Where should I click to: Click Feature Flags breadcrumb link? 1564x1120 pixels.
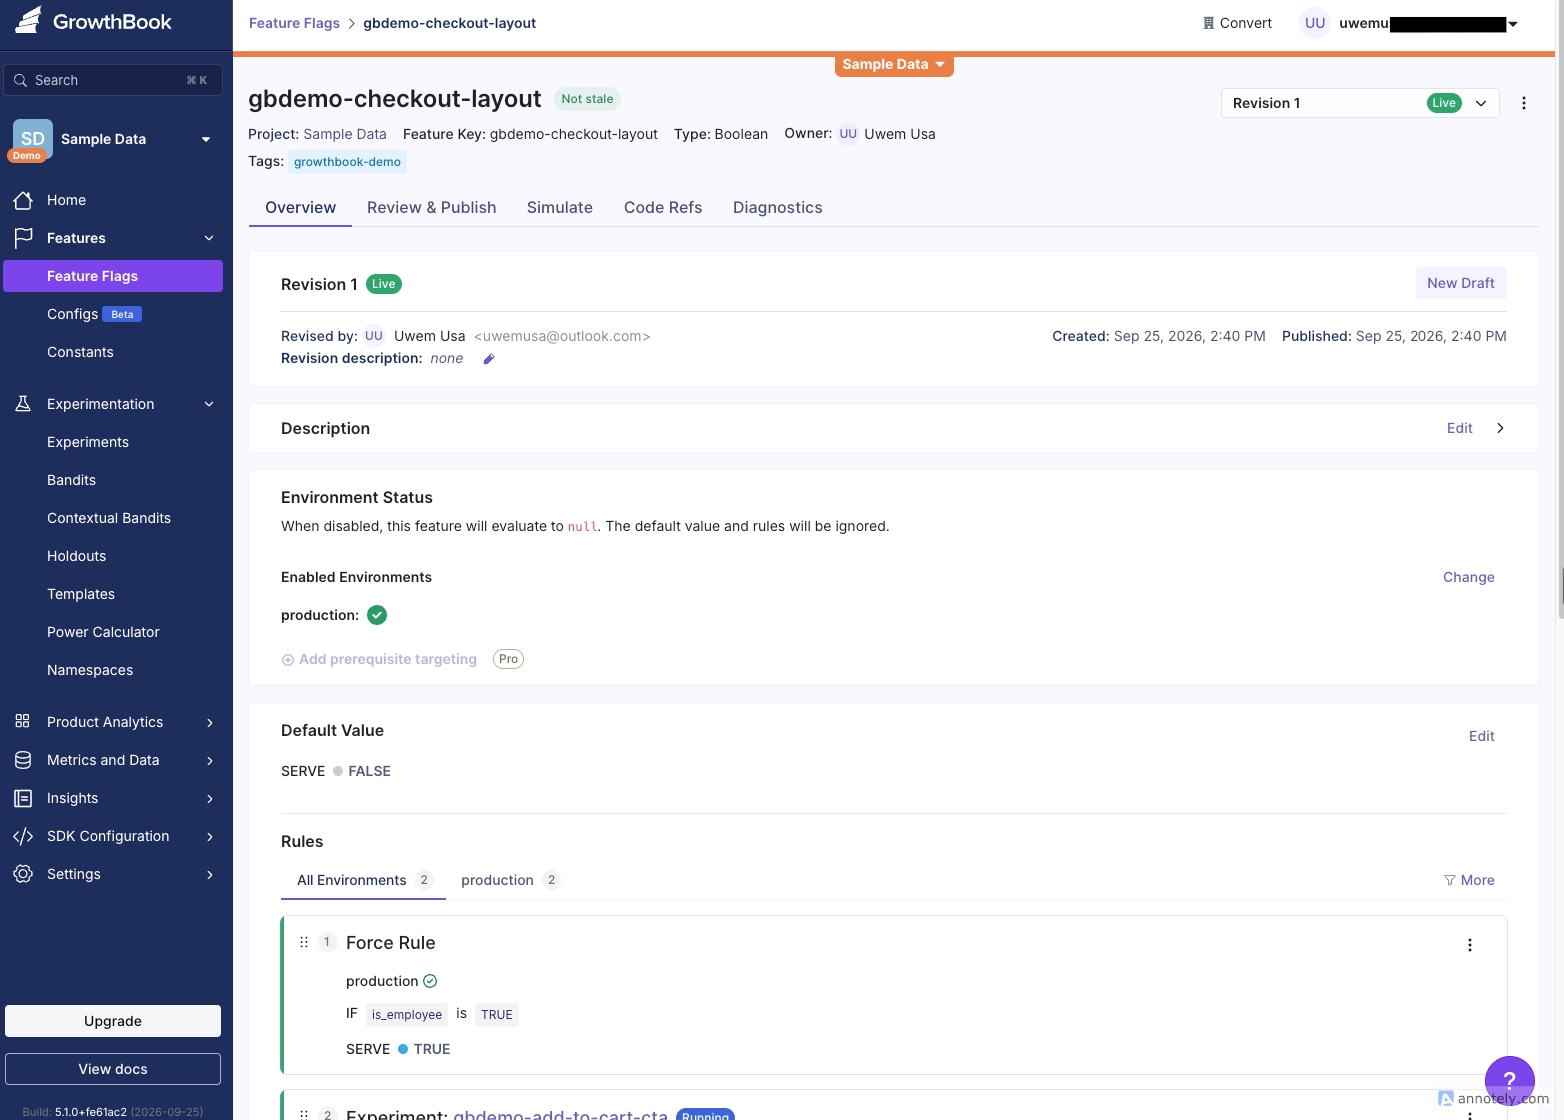[294, 23]
